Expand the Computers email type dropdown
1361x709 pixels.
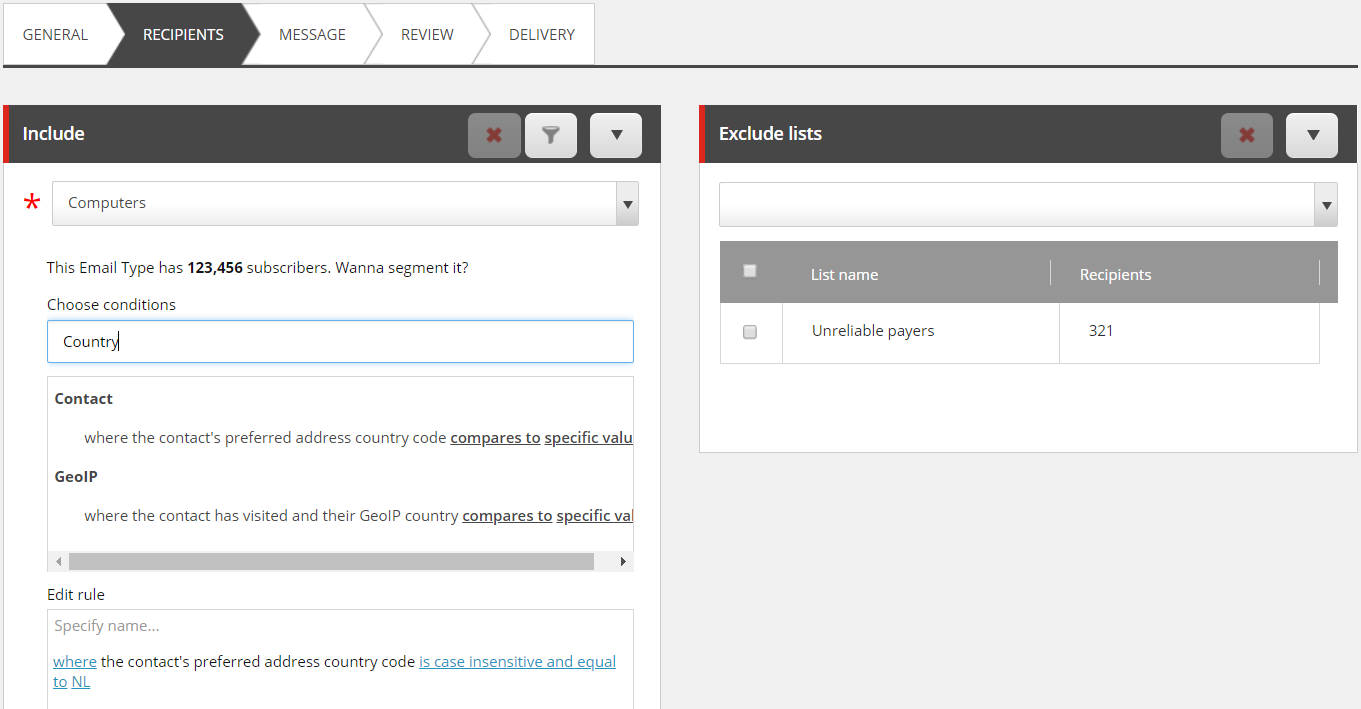point(627,204)
